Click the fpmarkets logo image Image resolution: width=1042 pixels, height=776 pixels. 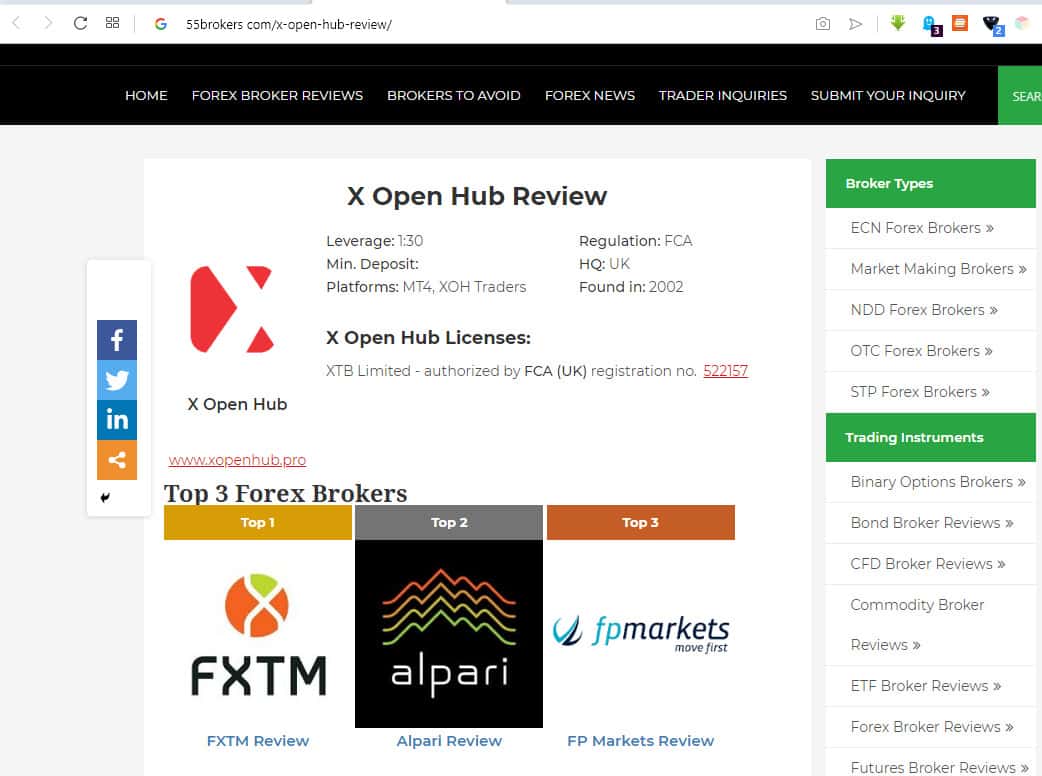(x=641, y=634)
